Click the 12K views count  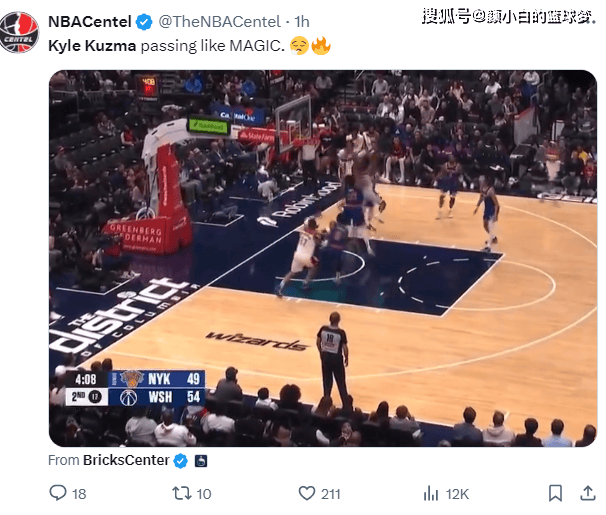pos(457,494)
